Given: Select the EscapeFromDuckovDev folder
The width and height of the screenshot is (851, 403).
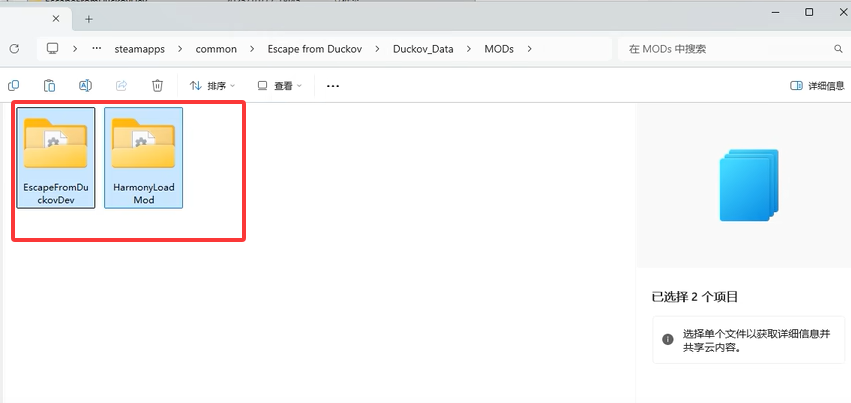Looking at the screenshot, I should coord(56,157).
